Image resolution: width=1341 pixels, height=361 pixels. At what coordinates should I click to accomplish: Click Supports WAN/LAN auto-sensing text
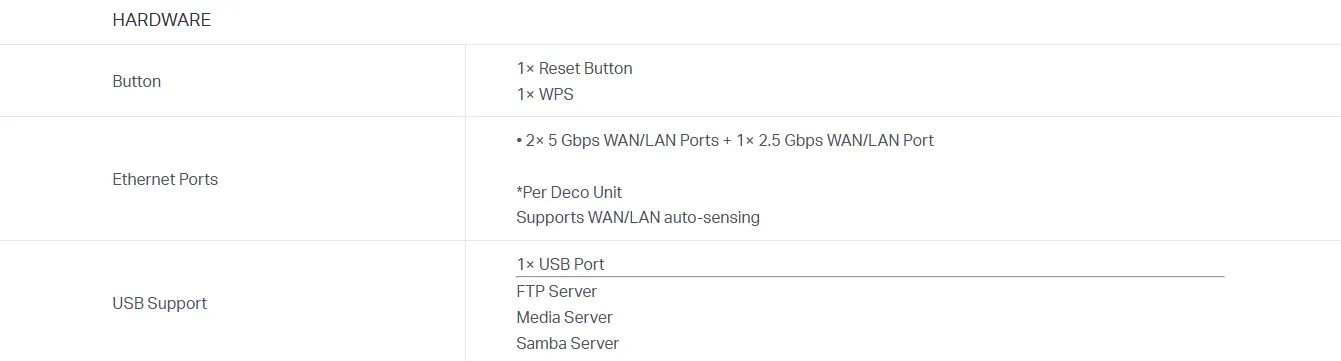point(638,217)
